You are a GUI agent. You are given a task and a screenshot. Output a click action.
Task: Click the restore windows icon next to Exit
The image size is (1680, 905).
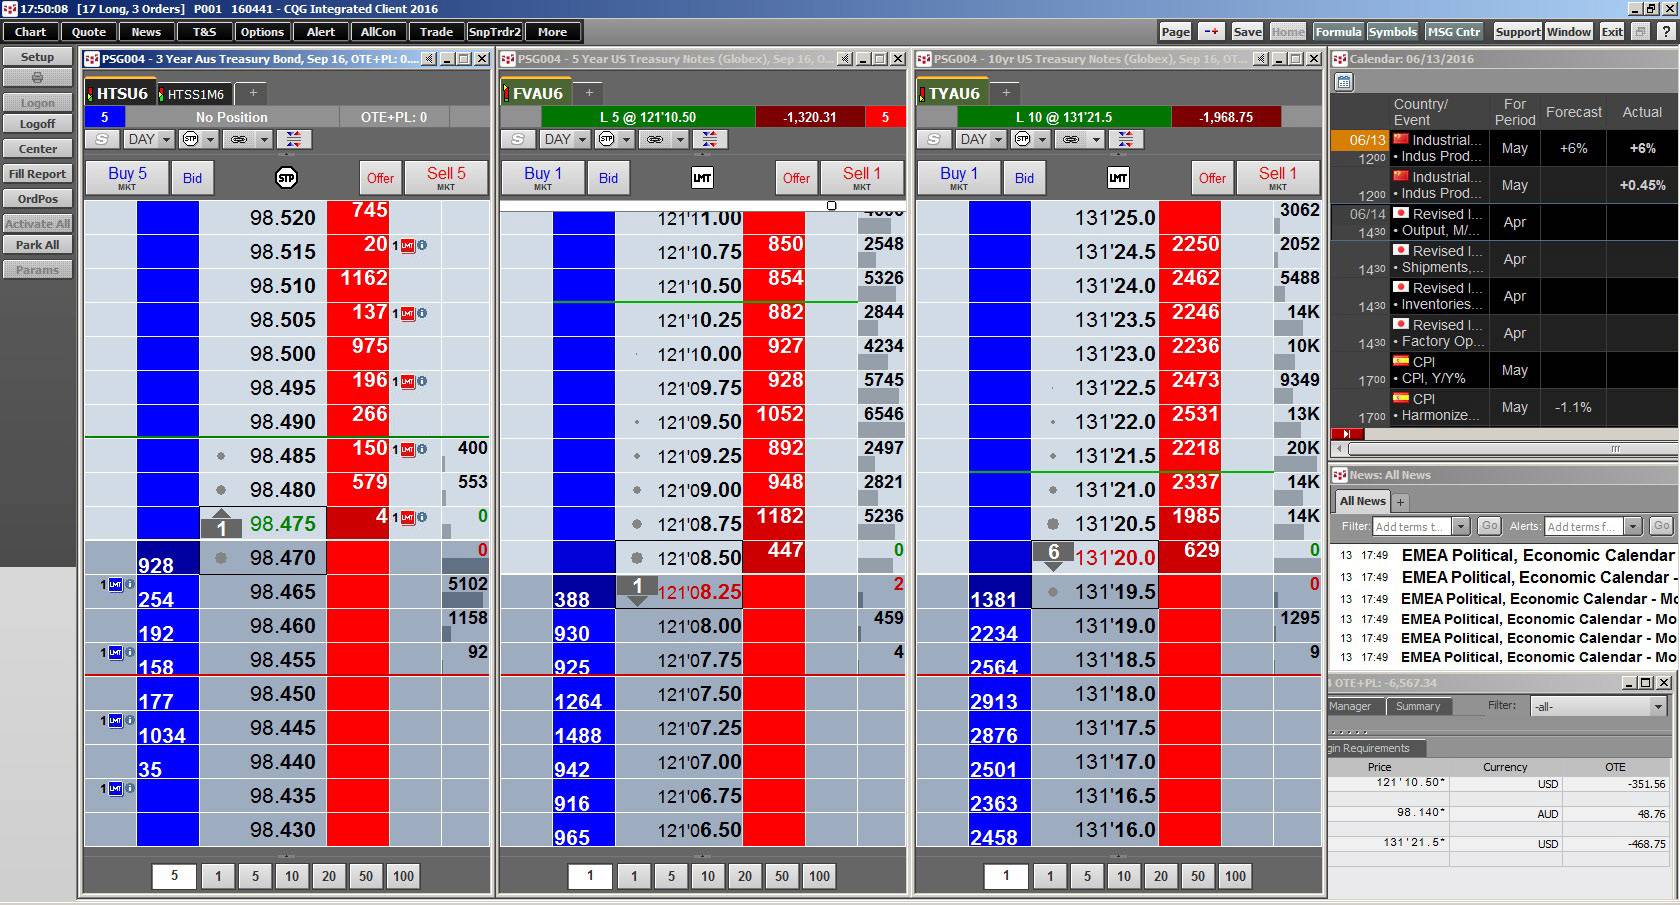1640,31
